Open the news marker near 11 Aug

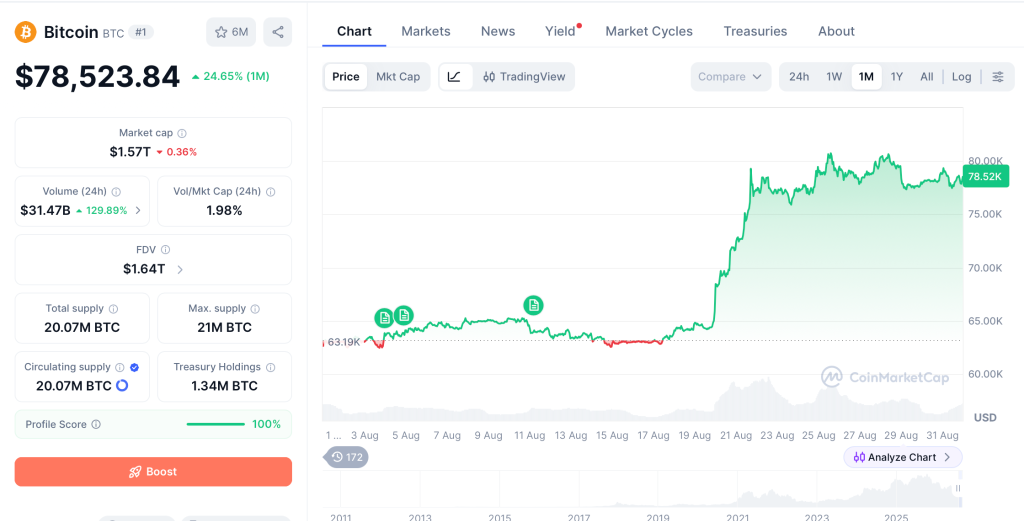point(534,305)
